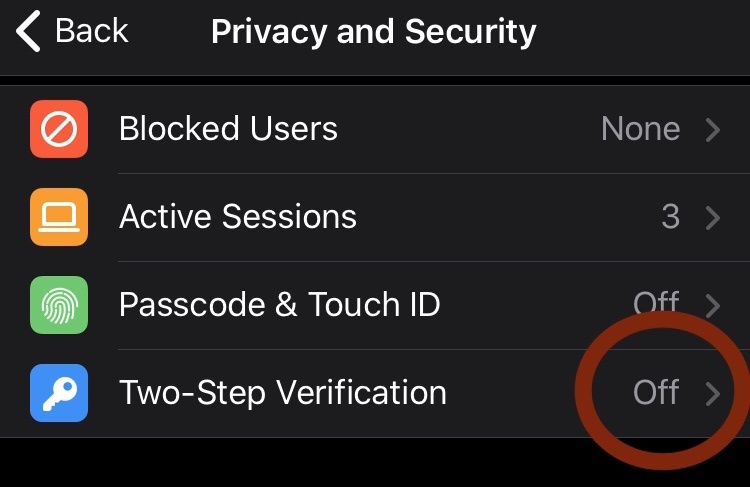Expand the chevron beside Blocked Users
750x487 pixels.
coord(713,130)
